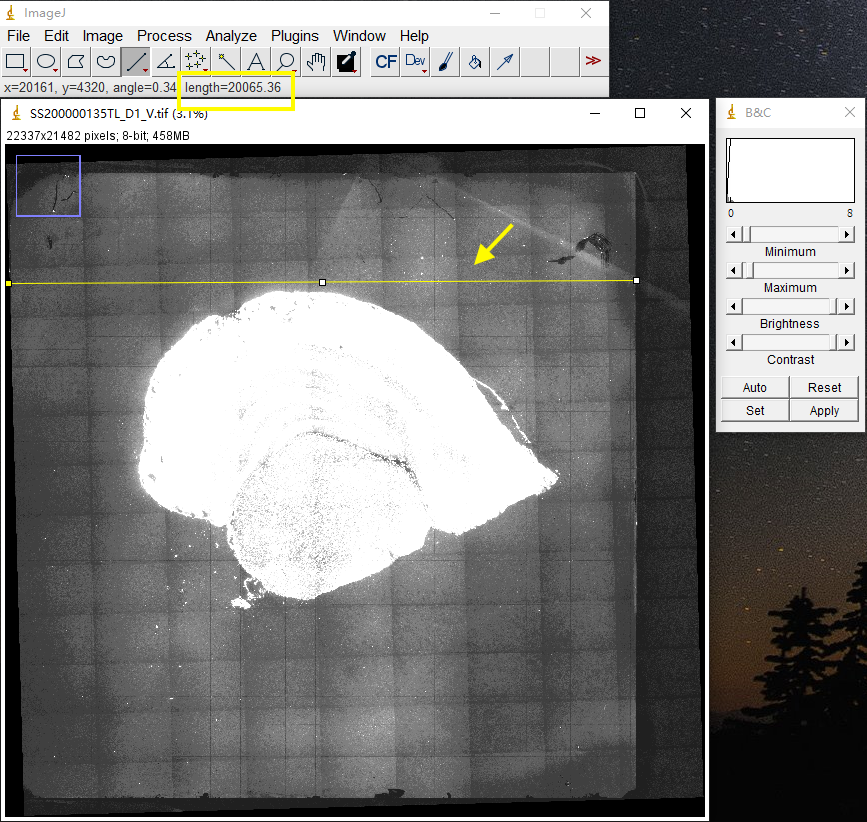Screen dimensions: 867x822
Task: Click the image window title bar icon
Action: (x=17, y=113)
